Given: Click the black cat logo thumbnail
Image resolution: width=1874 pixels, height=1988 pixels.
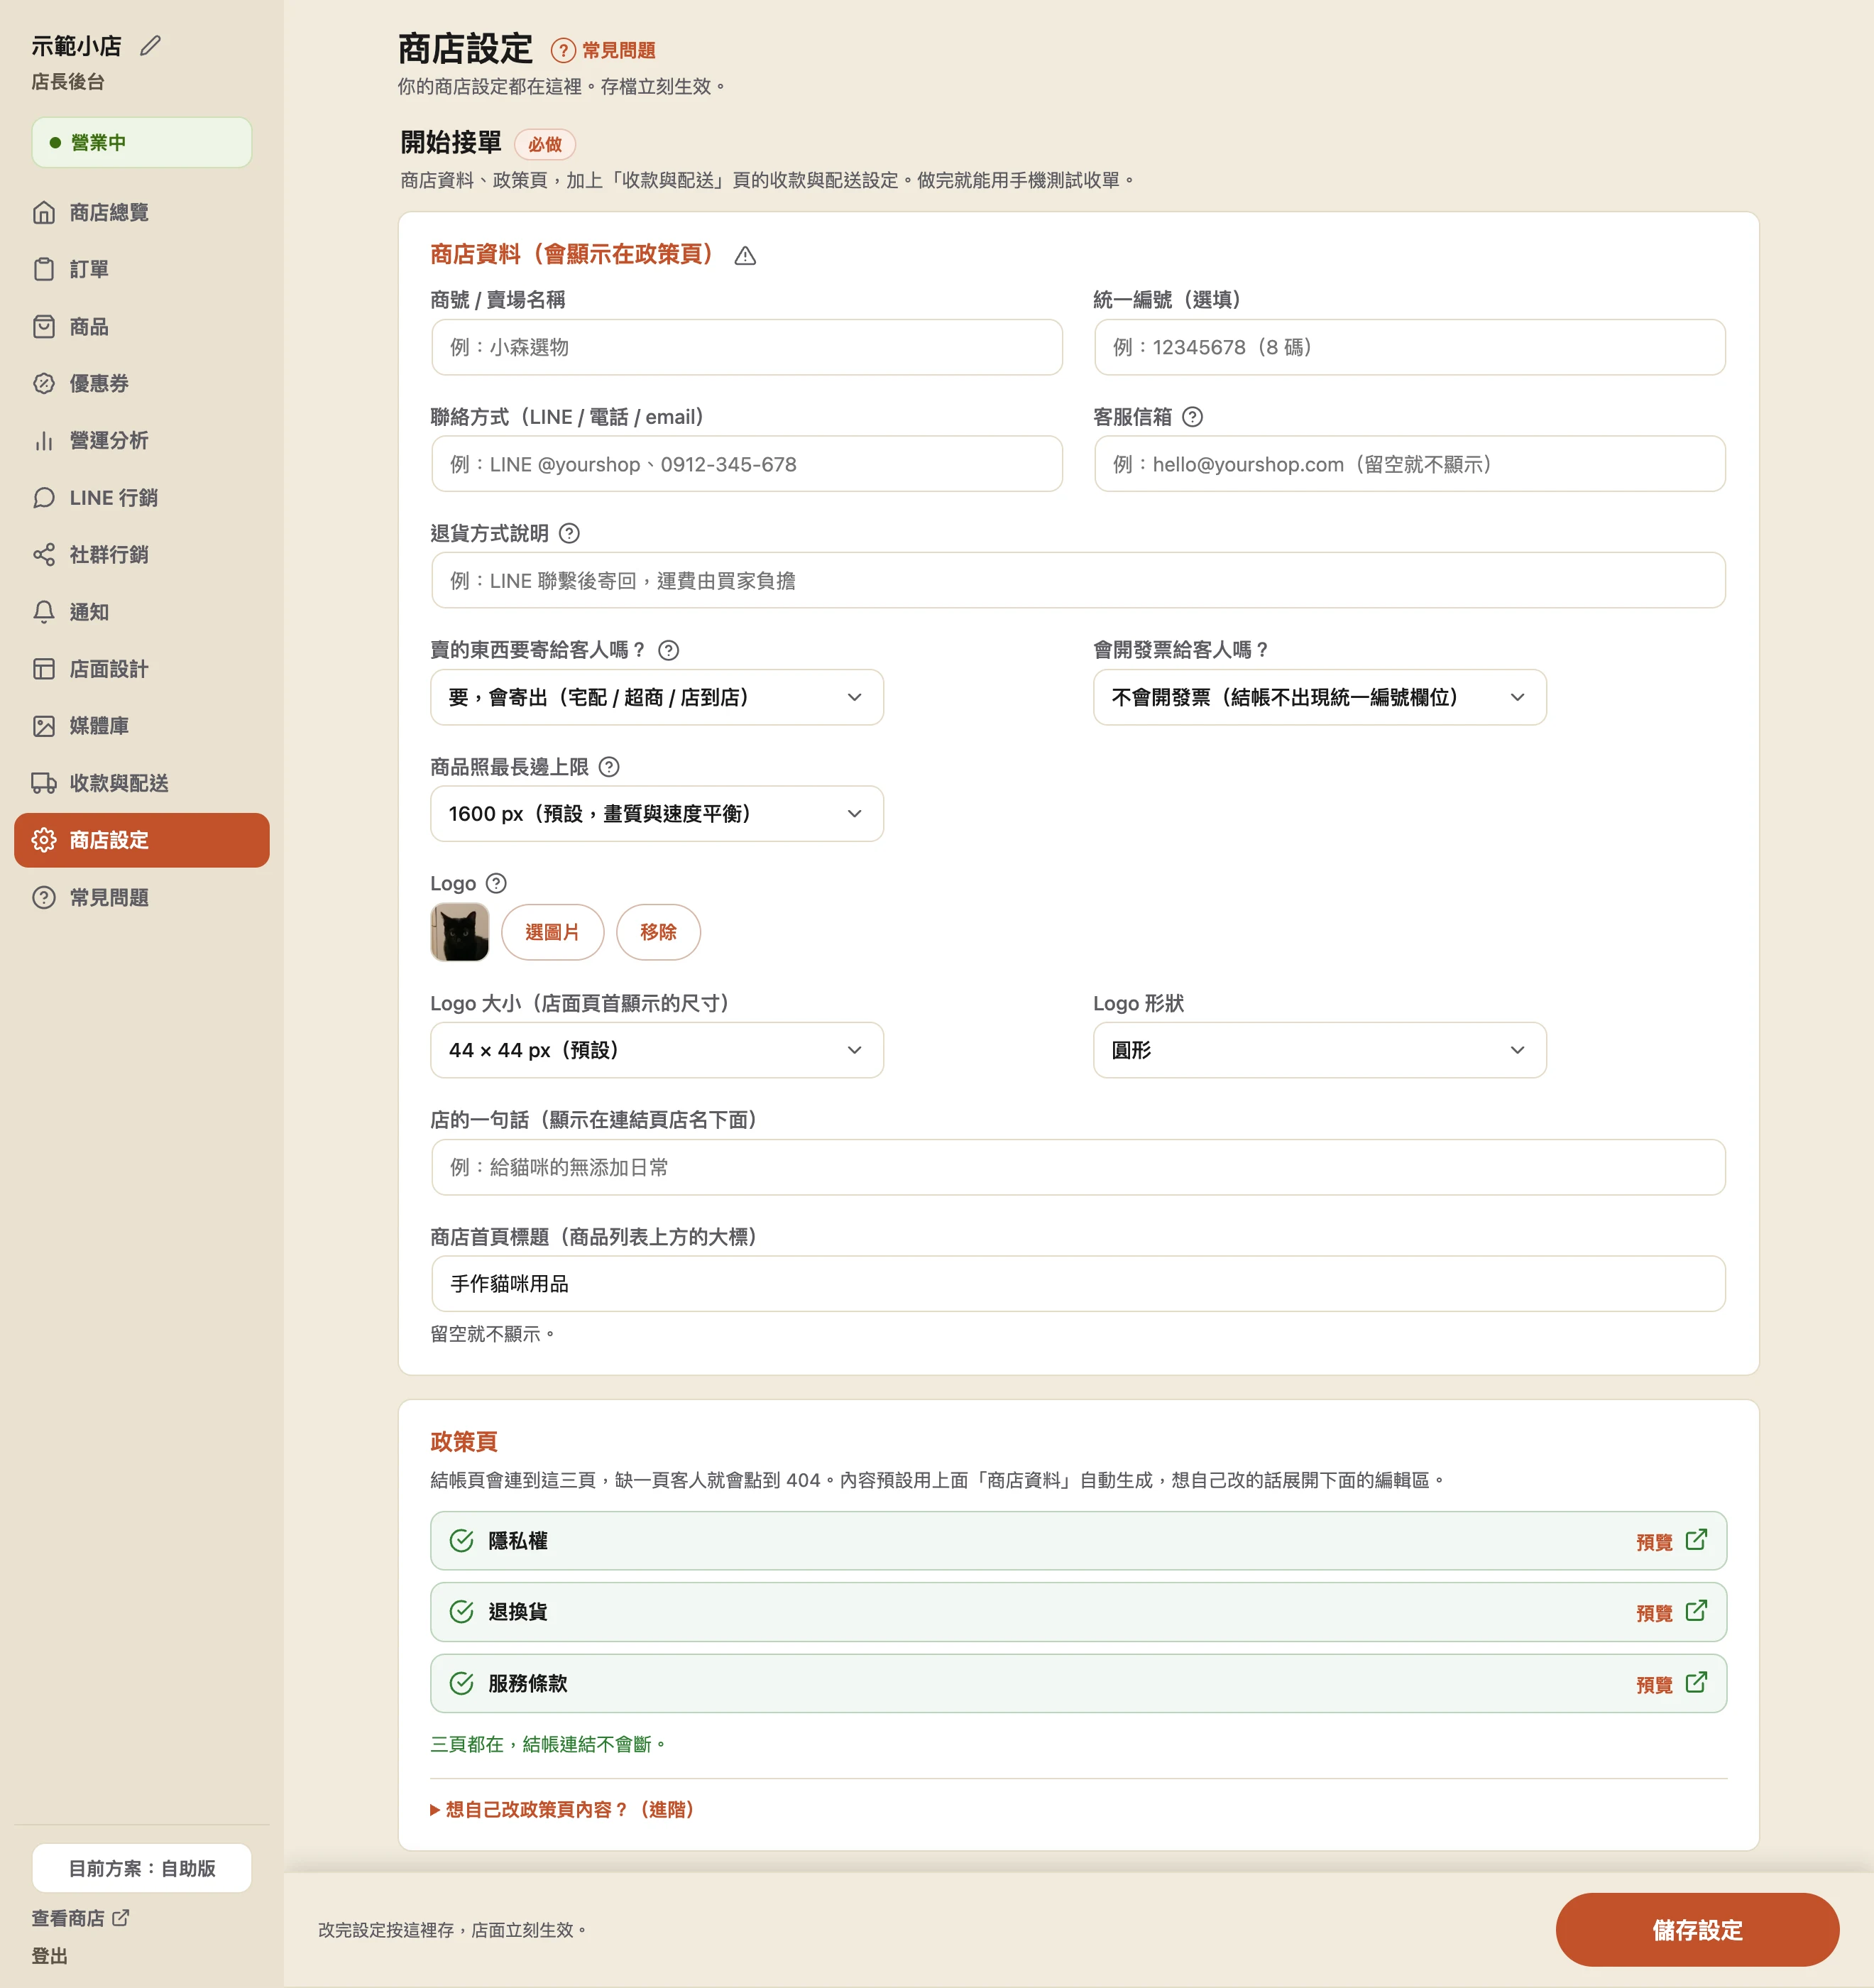Looking at the screenshot, I should pos(460,932).
